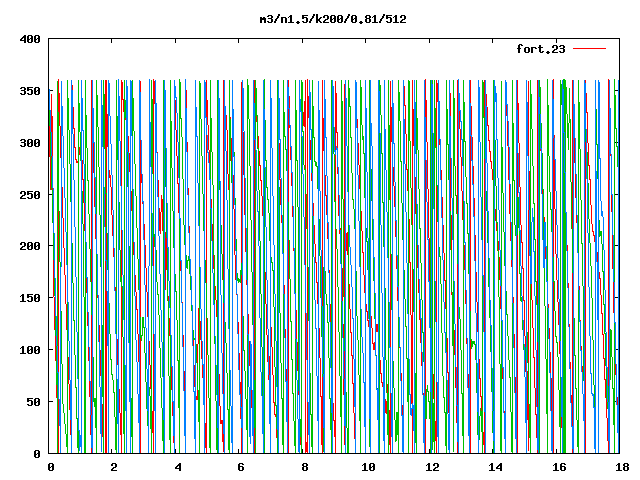The height and width of the screenshot is (480, 640).
Task: Click the plot title m3/n1.5/k200/0.81/512
Action: click(x=333, y=20)
